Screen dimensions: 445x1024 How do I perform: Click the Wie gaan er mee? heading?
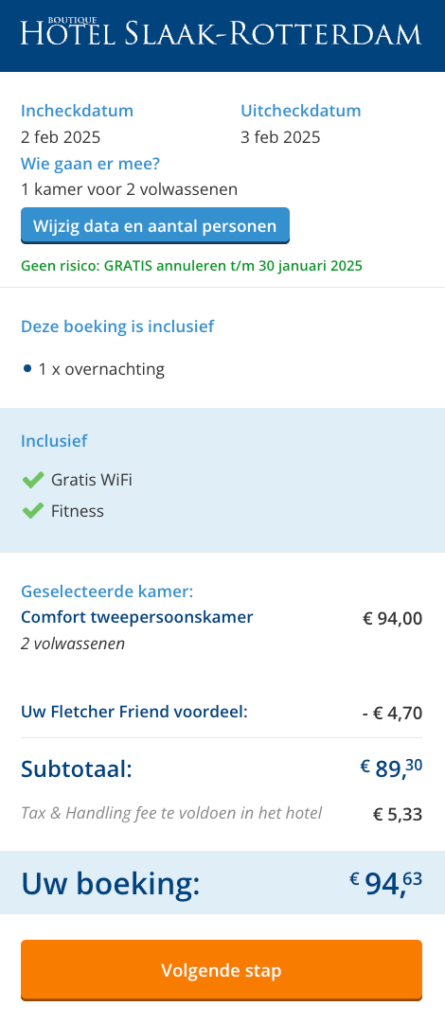[90, 163]
